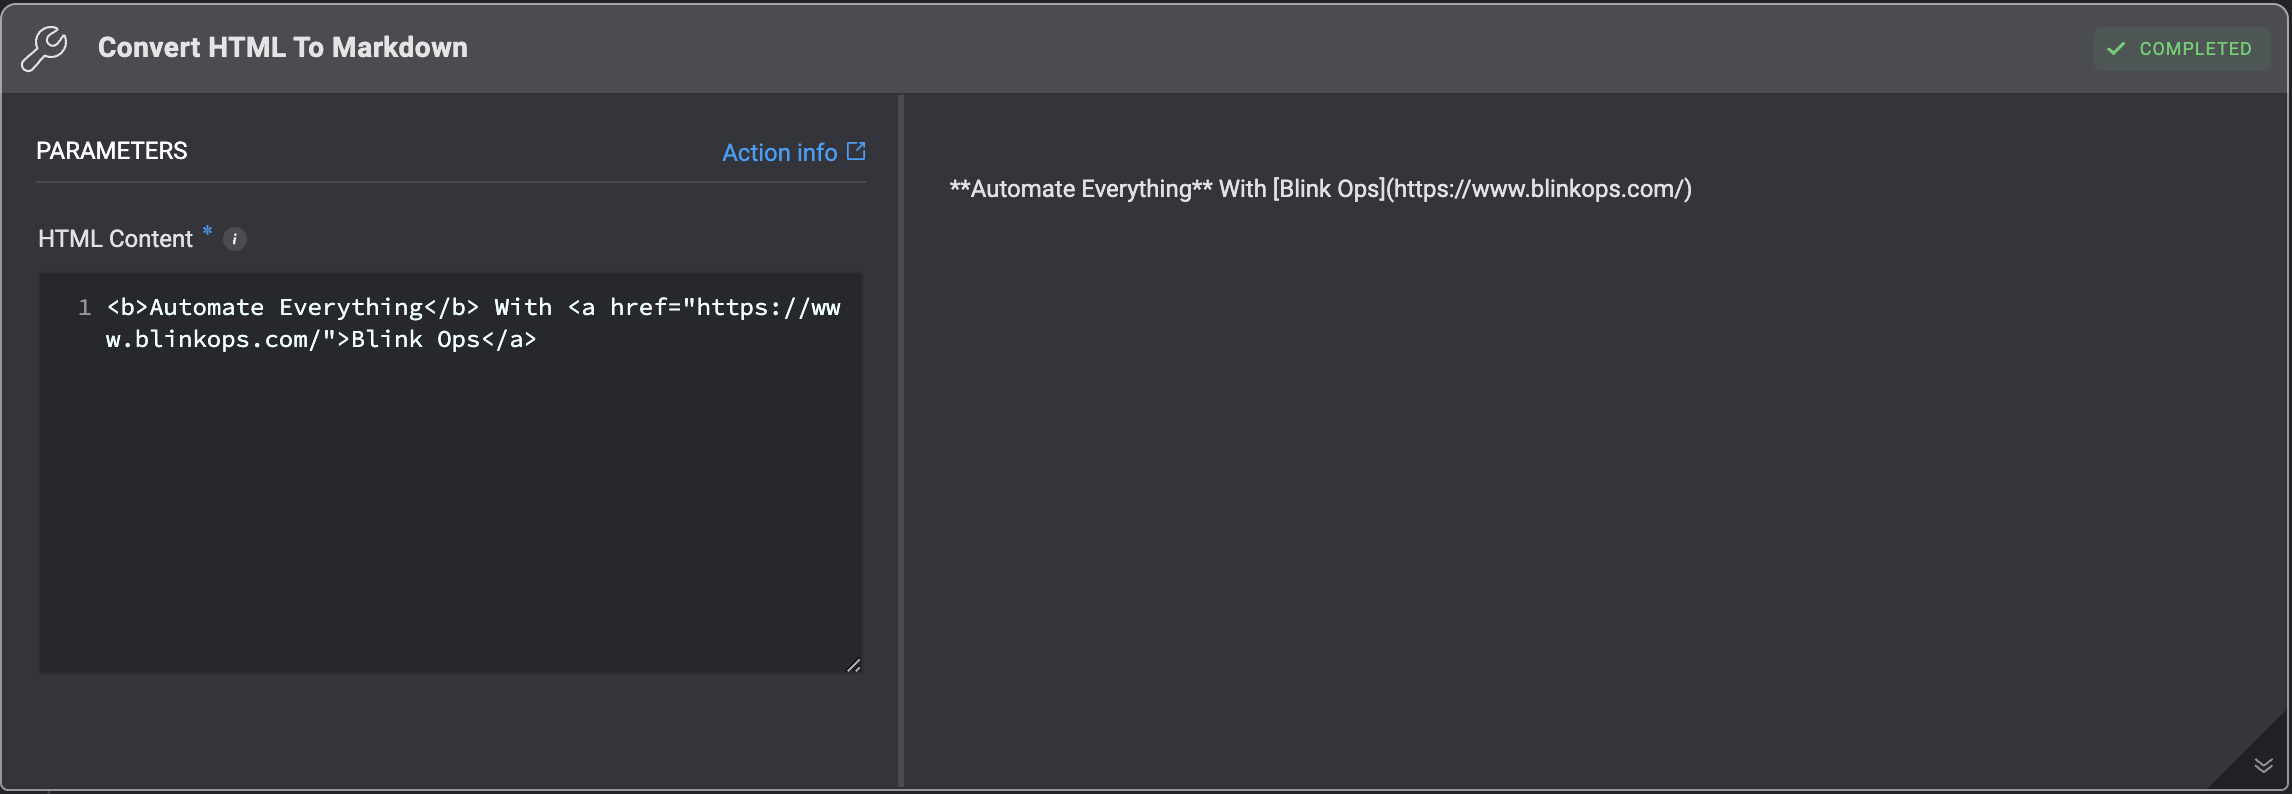Click the wrench icon beside the action title
2292x794 pixels.
(44, 48)
